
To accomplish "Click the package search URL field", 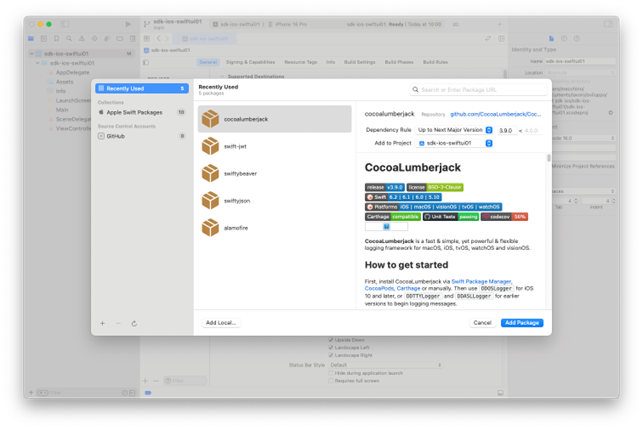I will 478,90.
